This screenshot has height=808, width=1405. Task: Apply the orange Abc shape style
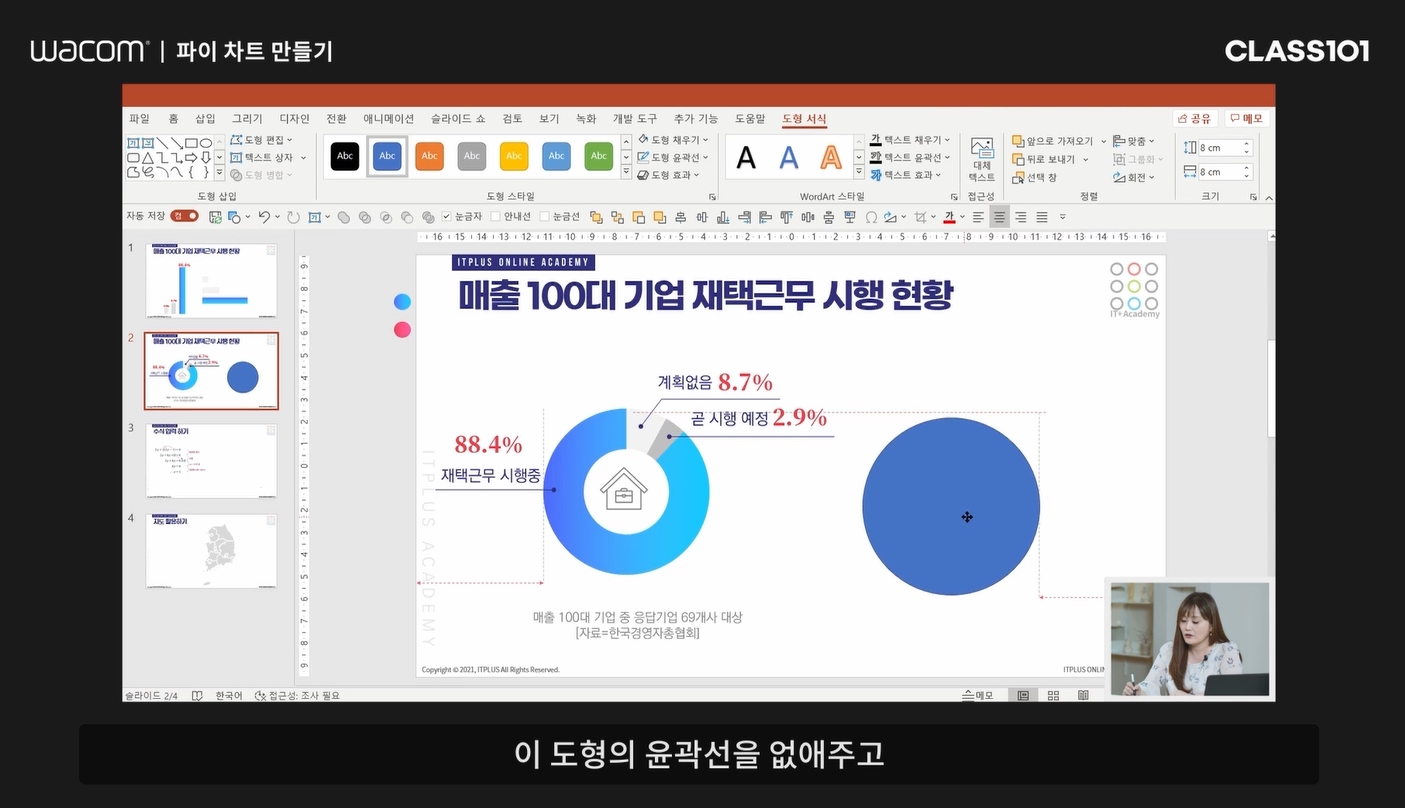click(429, 156)
